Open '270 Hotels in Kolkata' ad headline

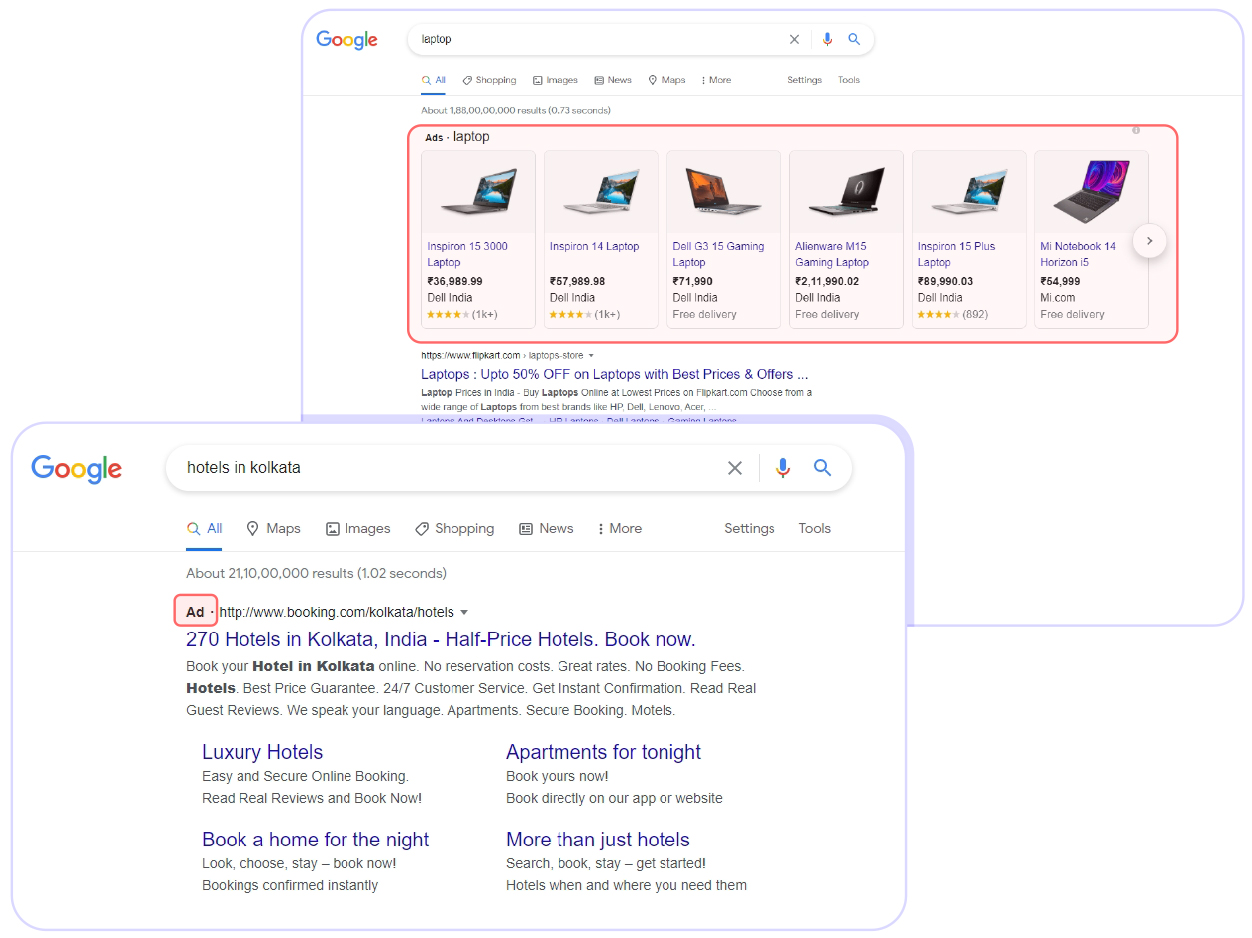[440, 639]
